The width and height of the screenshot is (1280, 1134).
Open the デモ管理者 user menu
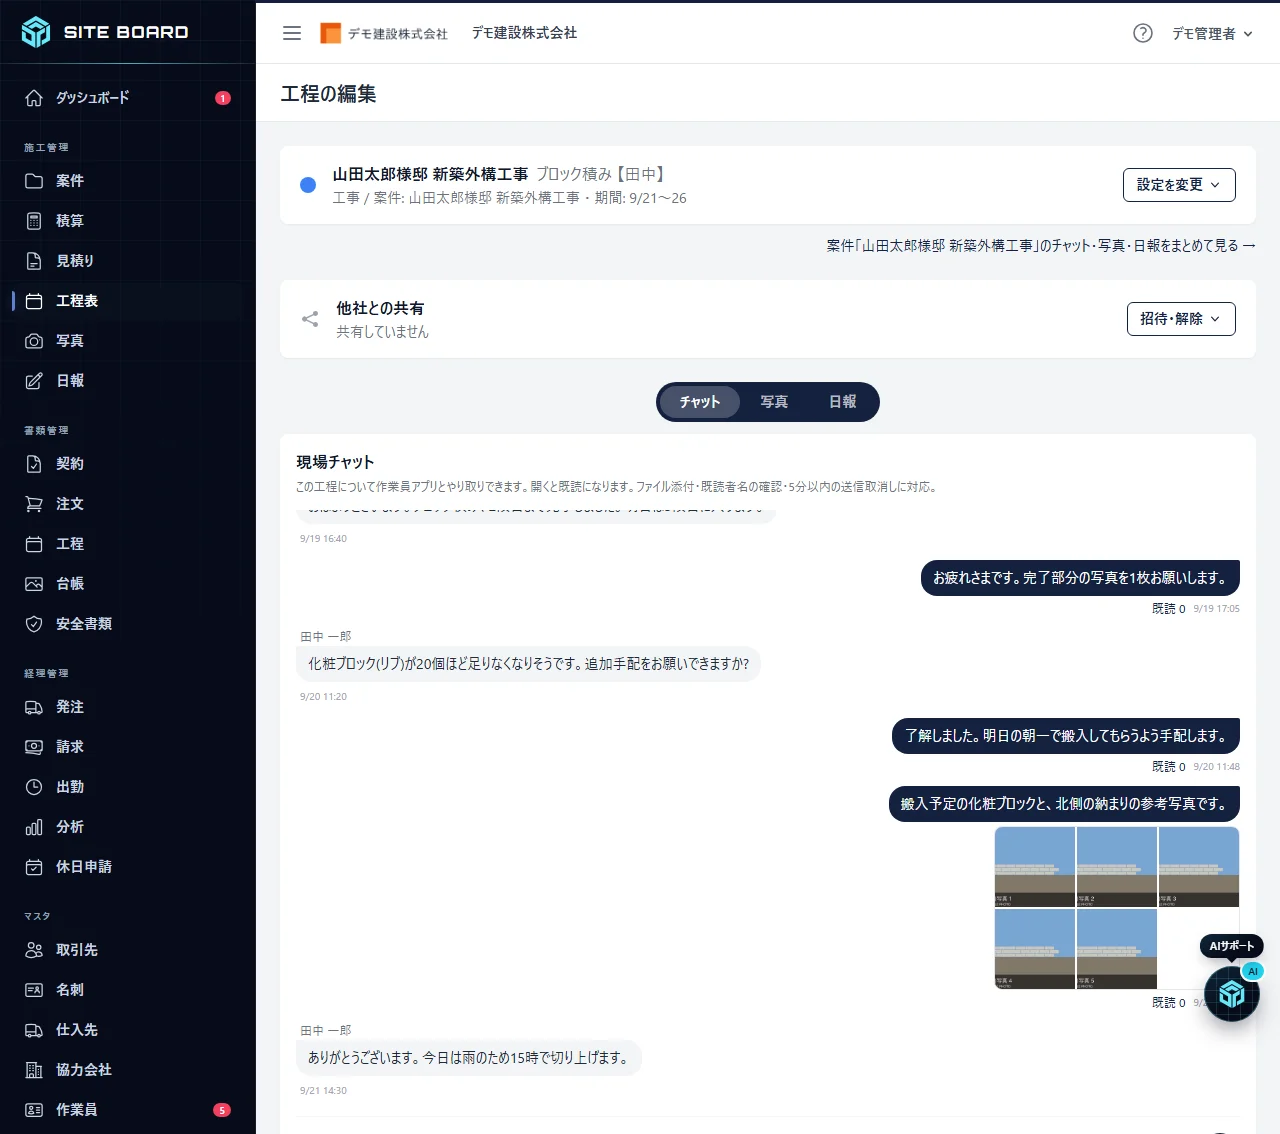(1212, 33)
